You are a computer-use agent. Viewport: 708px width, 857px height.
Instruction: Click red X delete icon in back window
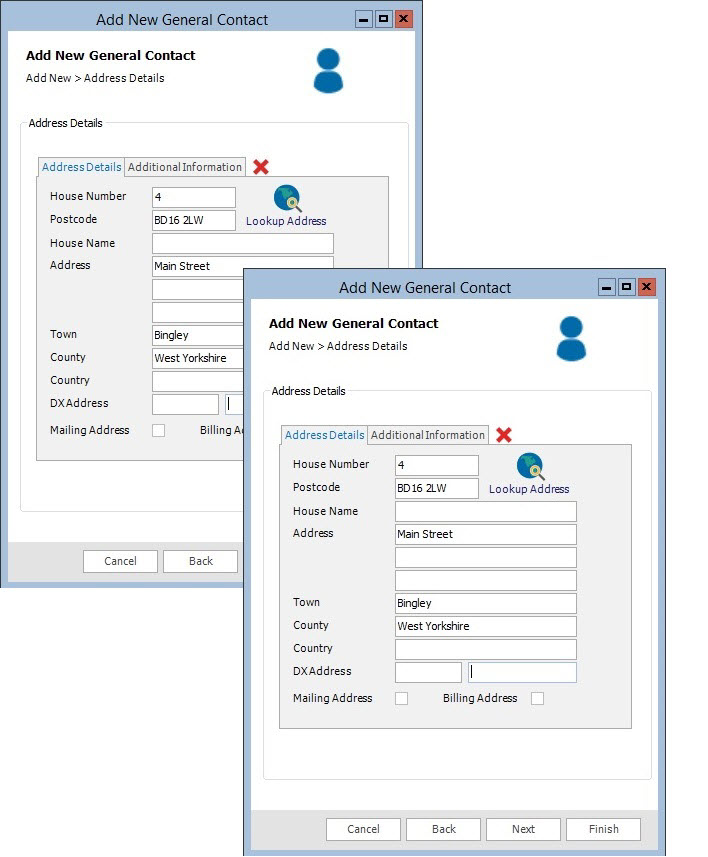click(x=261, y=167)
